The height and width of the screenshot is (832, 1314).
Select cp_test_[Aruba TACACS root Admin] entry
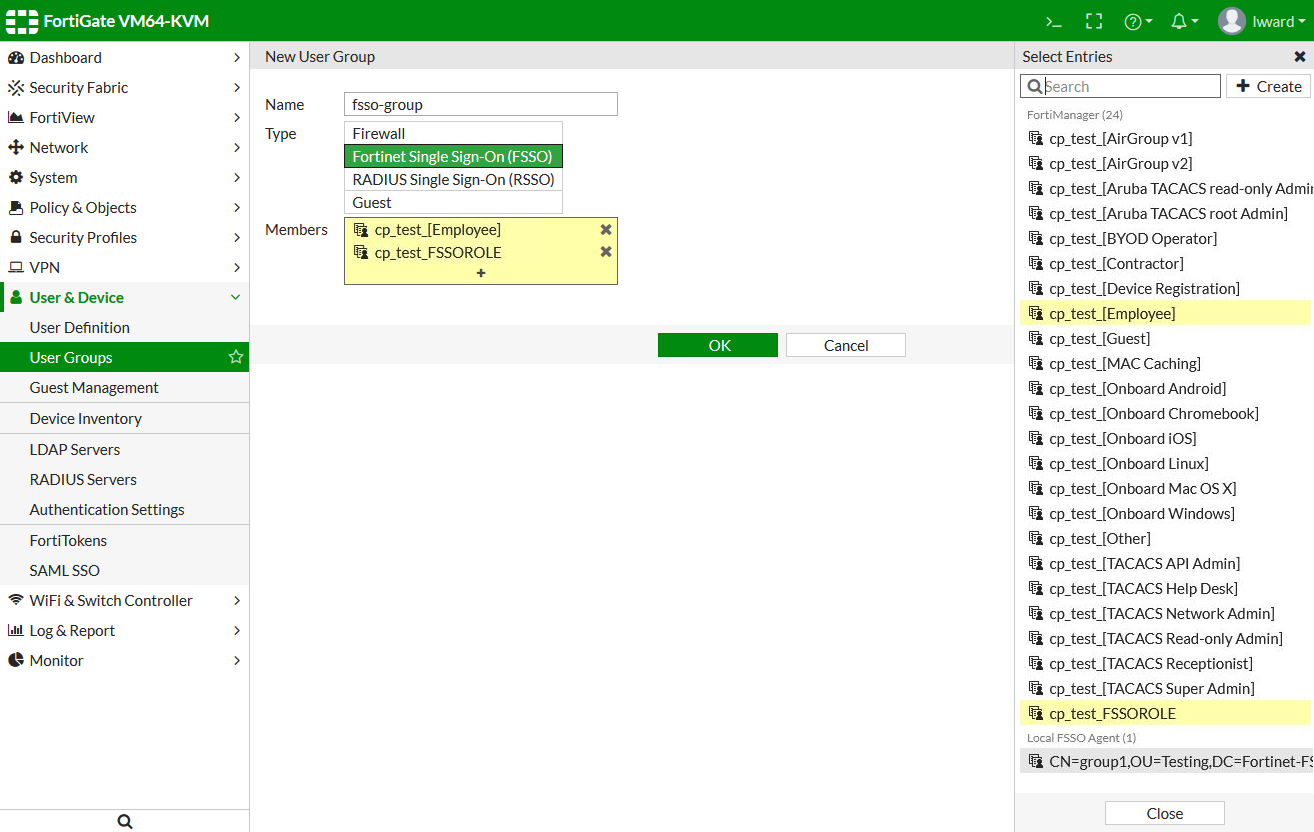point(1165,214)
